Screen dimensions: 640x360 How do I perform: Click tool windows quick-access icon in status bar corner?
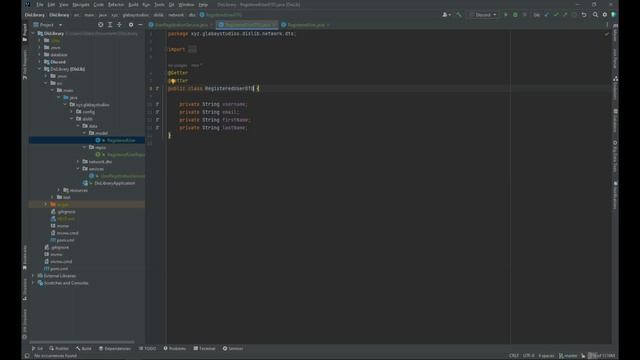27,356
